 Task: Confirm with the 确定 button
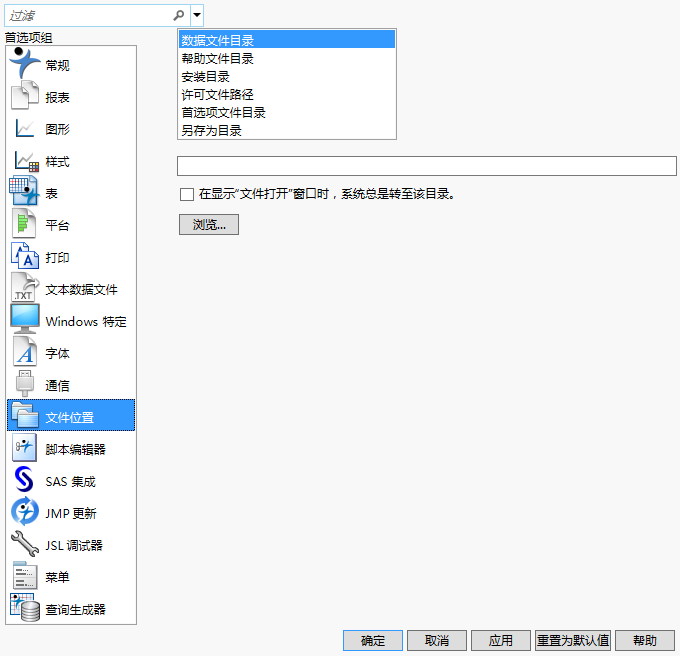click(373, 640)
